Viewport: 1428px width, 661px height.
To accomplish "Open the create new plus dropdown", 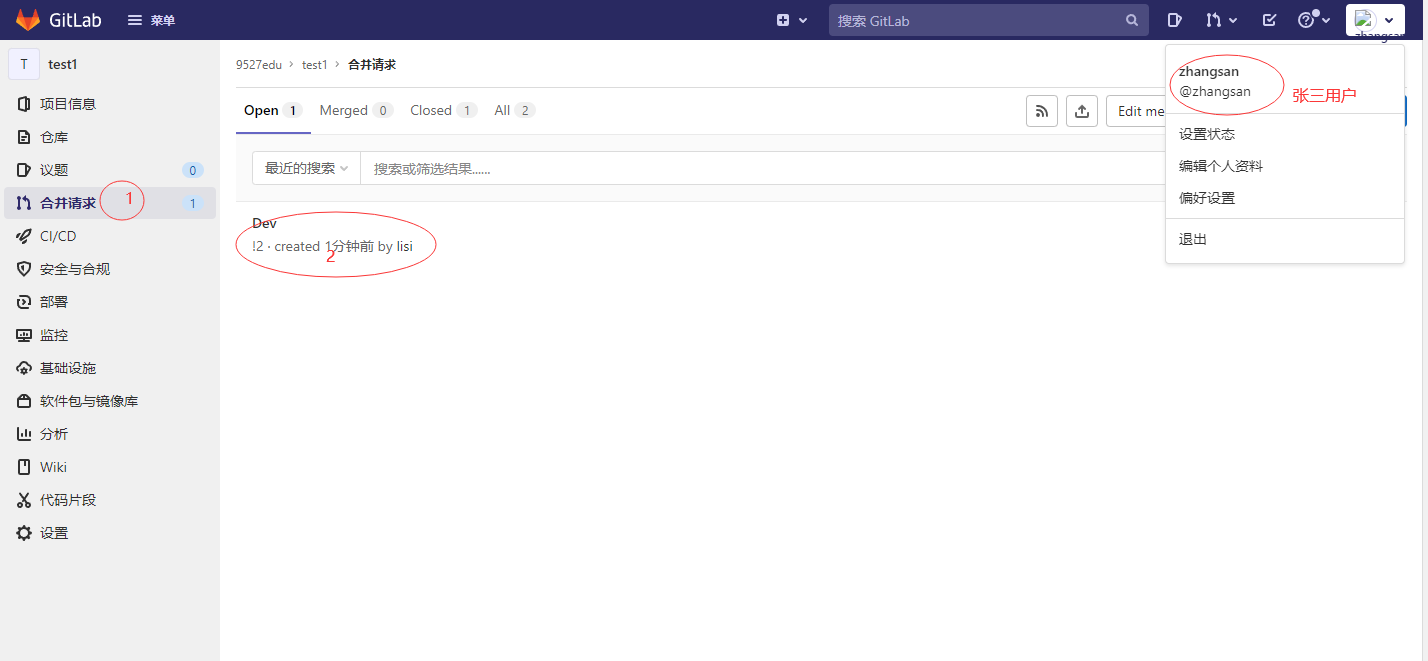I will [792, 20].
